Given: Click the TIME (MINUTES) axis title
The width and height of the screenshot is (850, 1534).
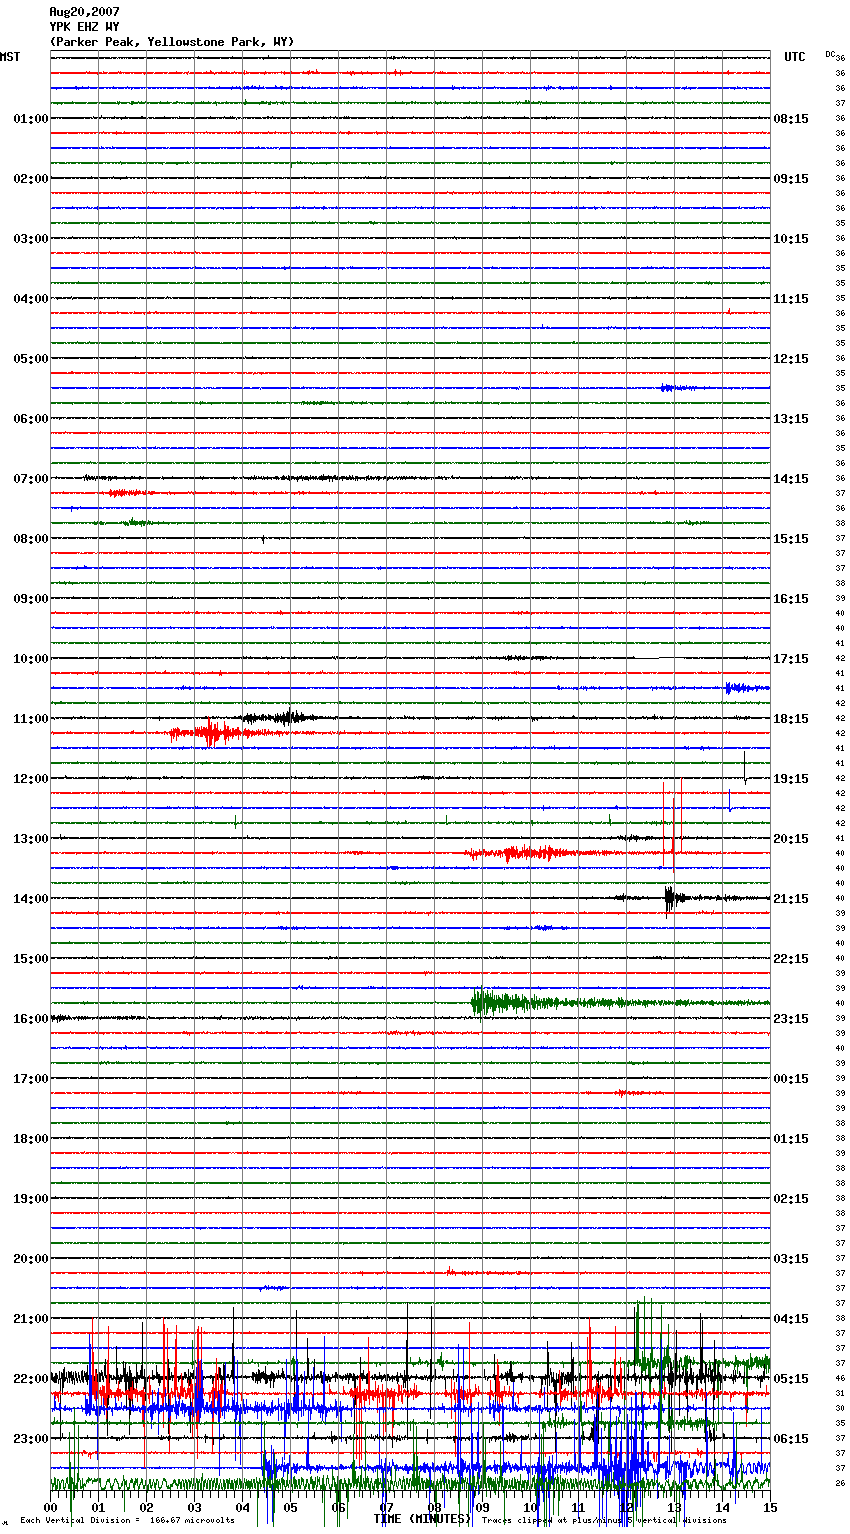Looking at the screenshot, I should 422,1519.
